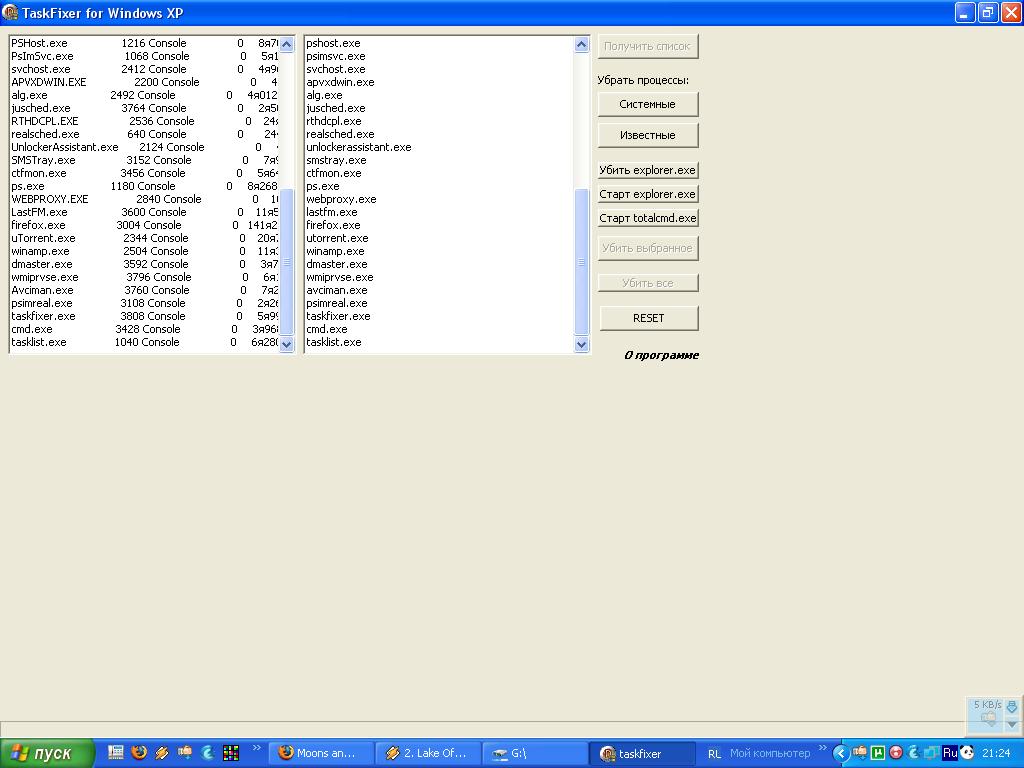This screenshot has width=1024, height=768.
Task: Click the panda icon in system tray
Action: 967,753
